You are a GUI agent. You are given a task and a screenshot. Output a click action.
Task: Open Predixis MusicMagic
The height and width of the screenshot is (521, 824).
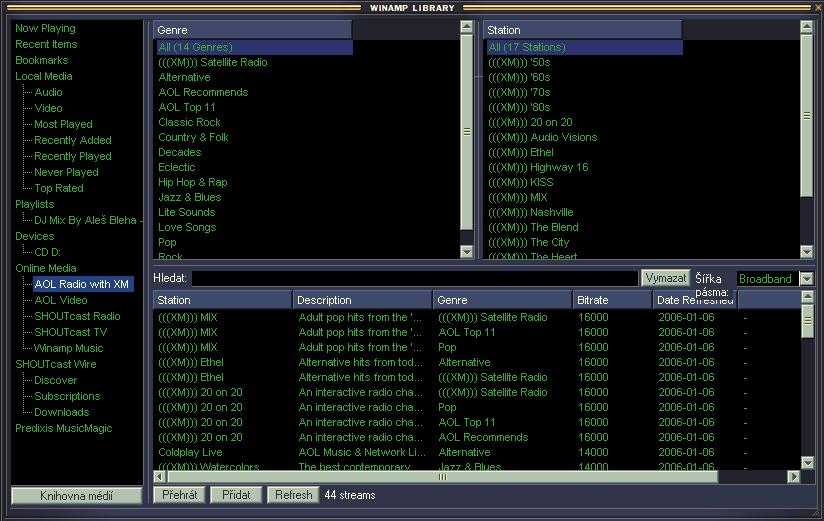coord(64,428)
